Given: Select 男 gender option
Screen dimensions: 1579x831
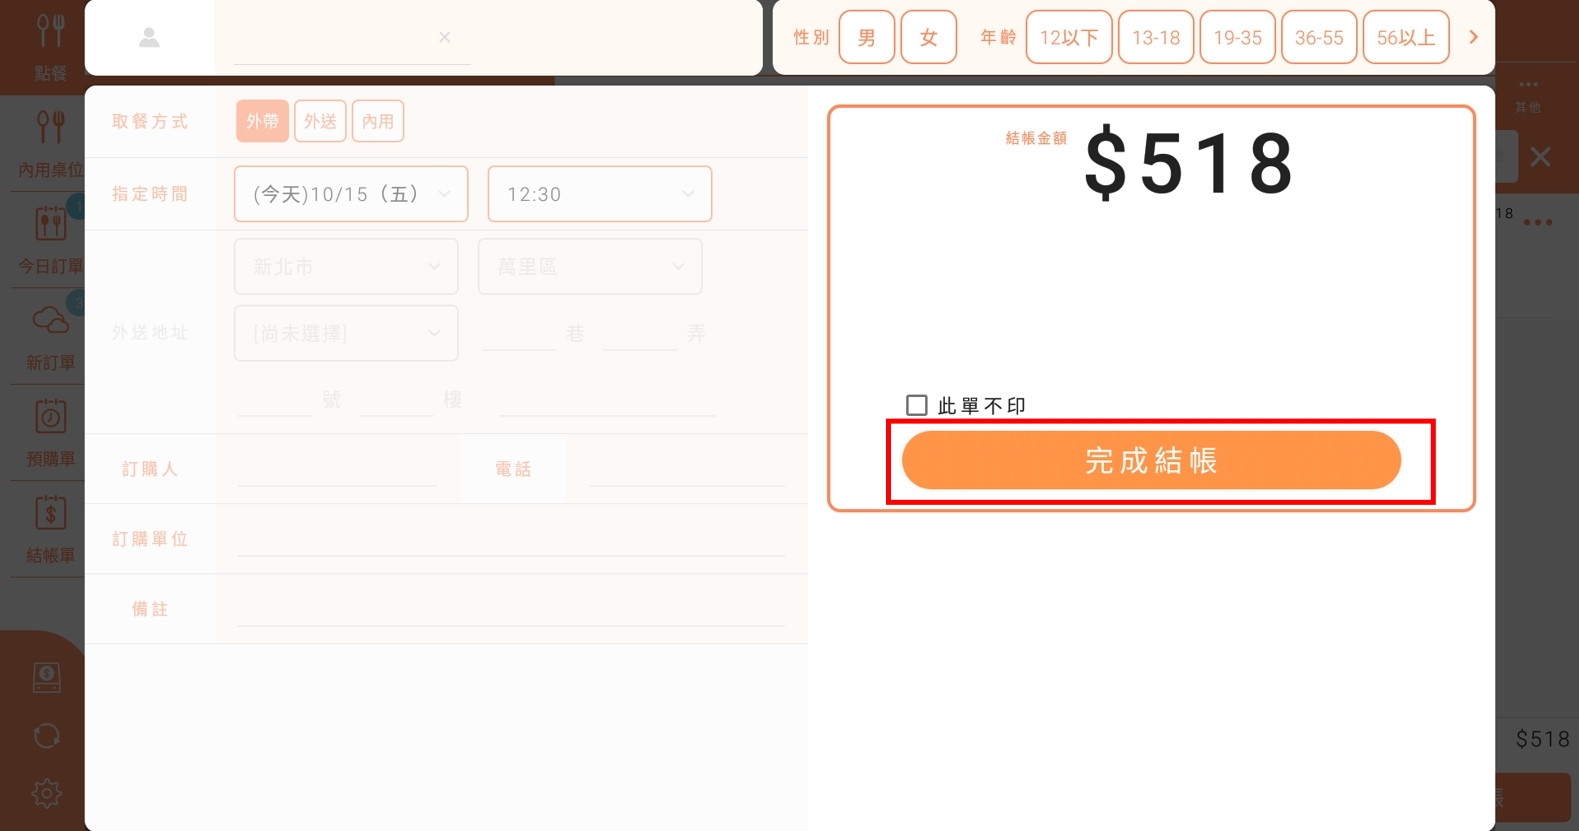Looking at the screenshot, I should 866,38.
